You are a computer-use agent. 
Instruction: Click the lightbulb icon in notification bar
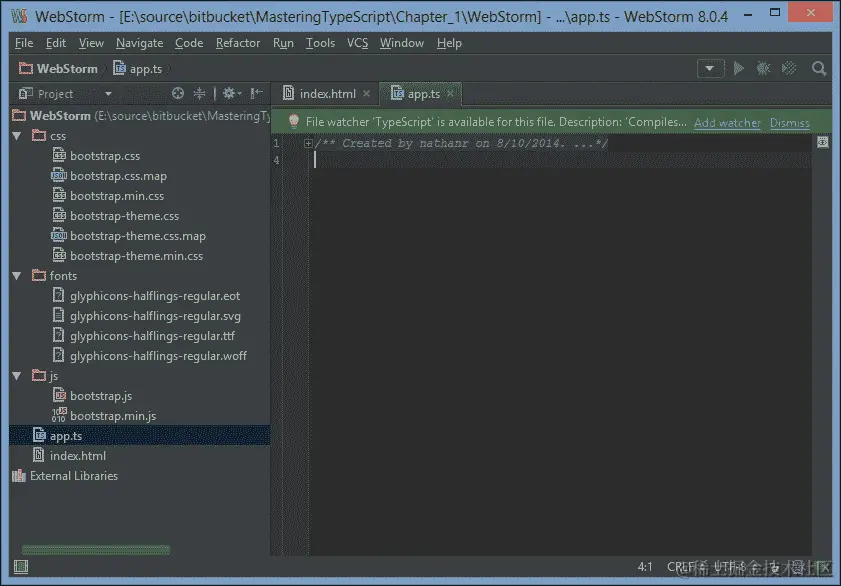(293, 122)
